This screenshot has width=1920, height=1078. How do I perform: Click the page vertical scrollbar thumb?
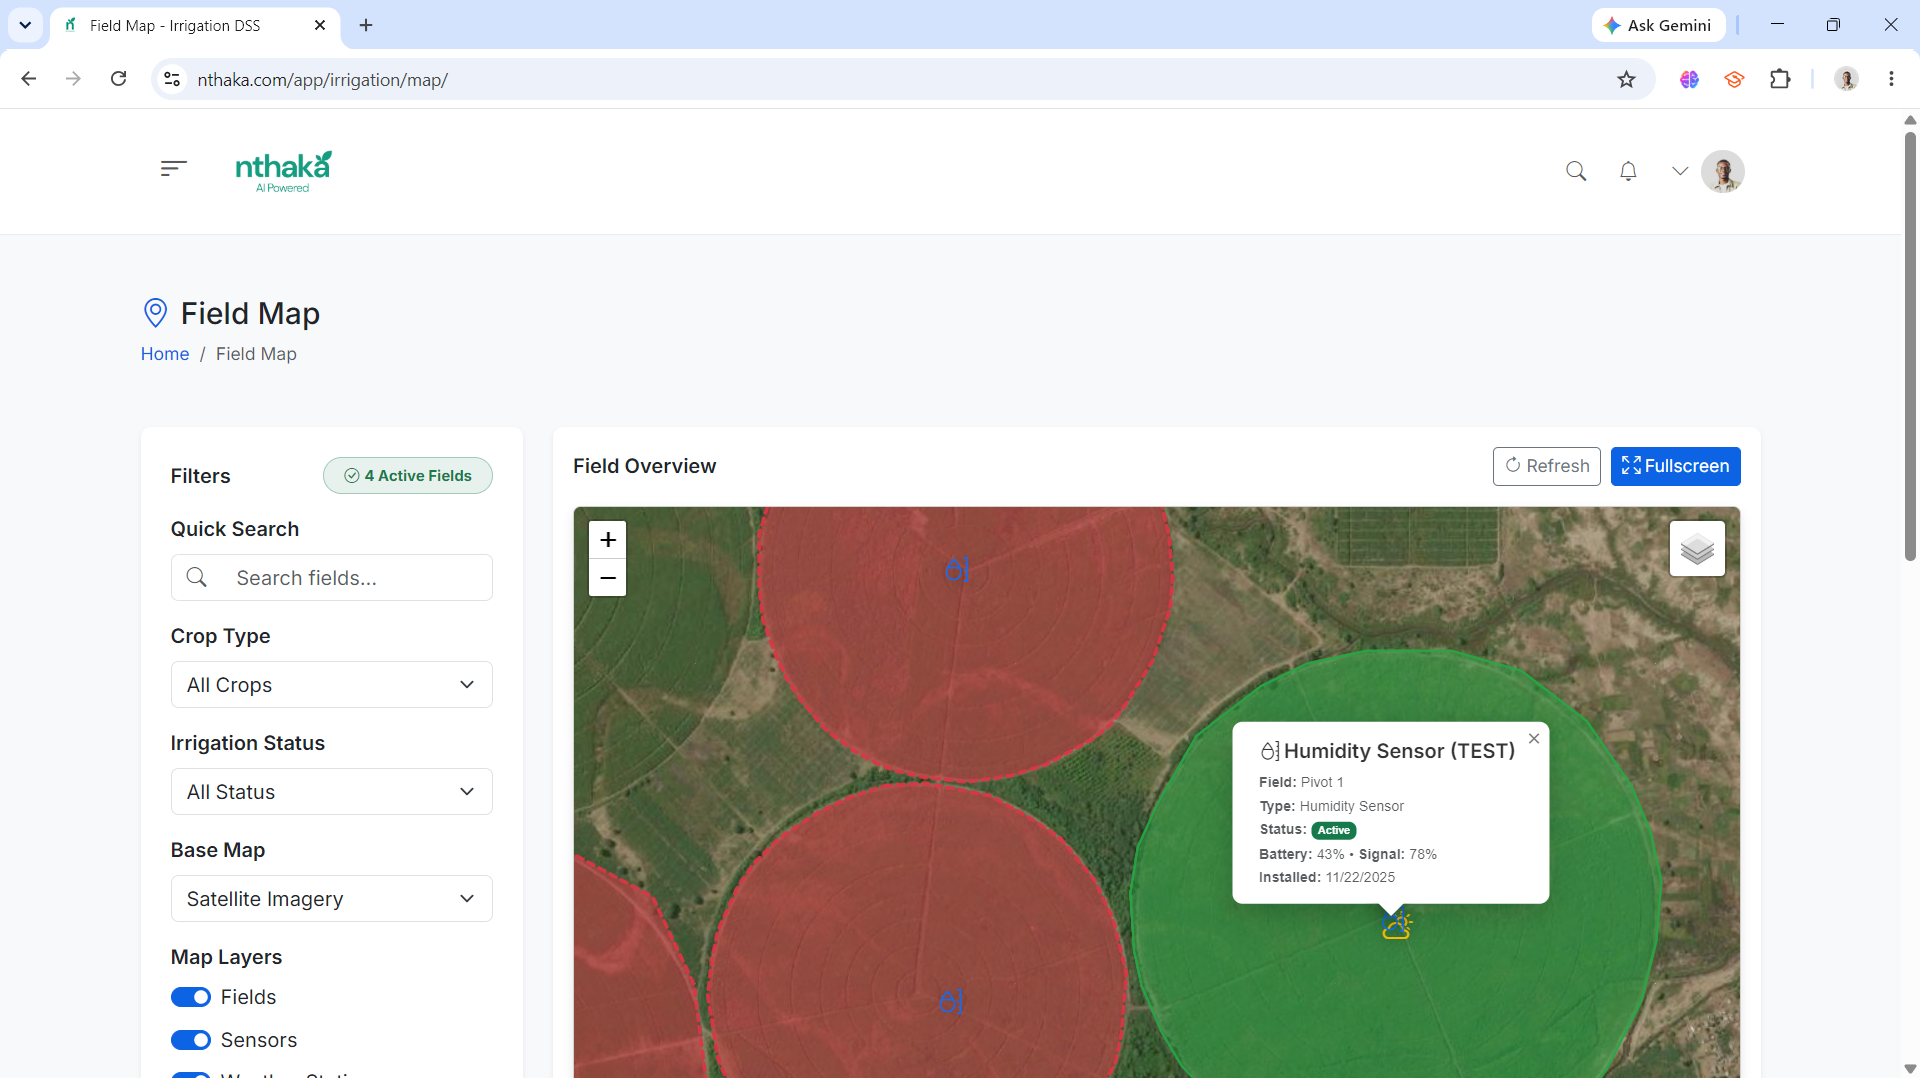[1910, 345]
